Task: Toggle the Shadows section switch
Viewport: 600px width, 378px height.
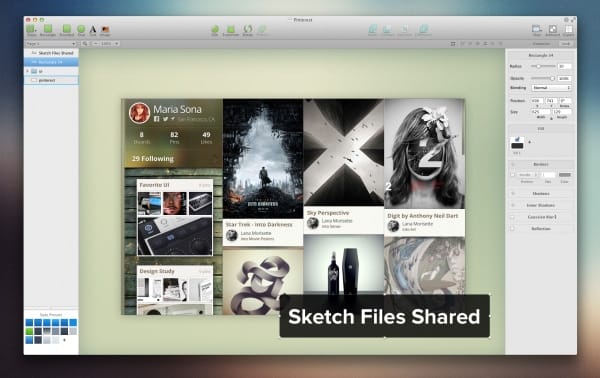Action: [513, 194]
